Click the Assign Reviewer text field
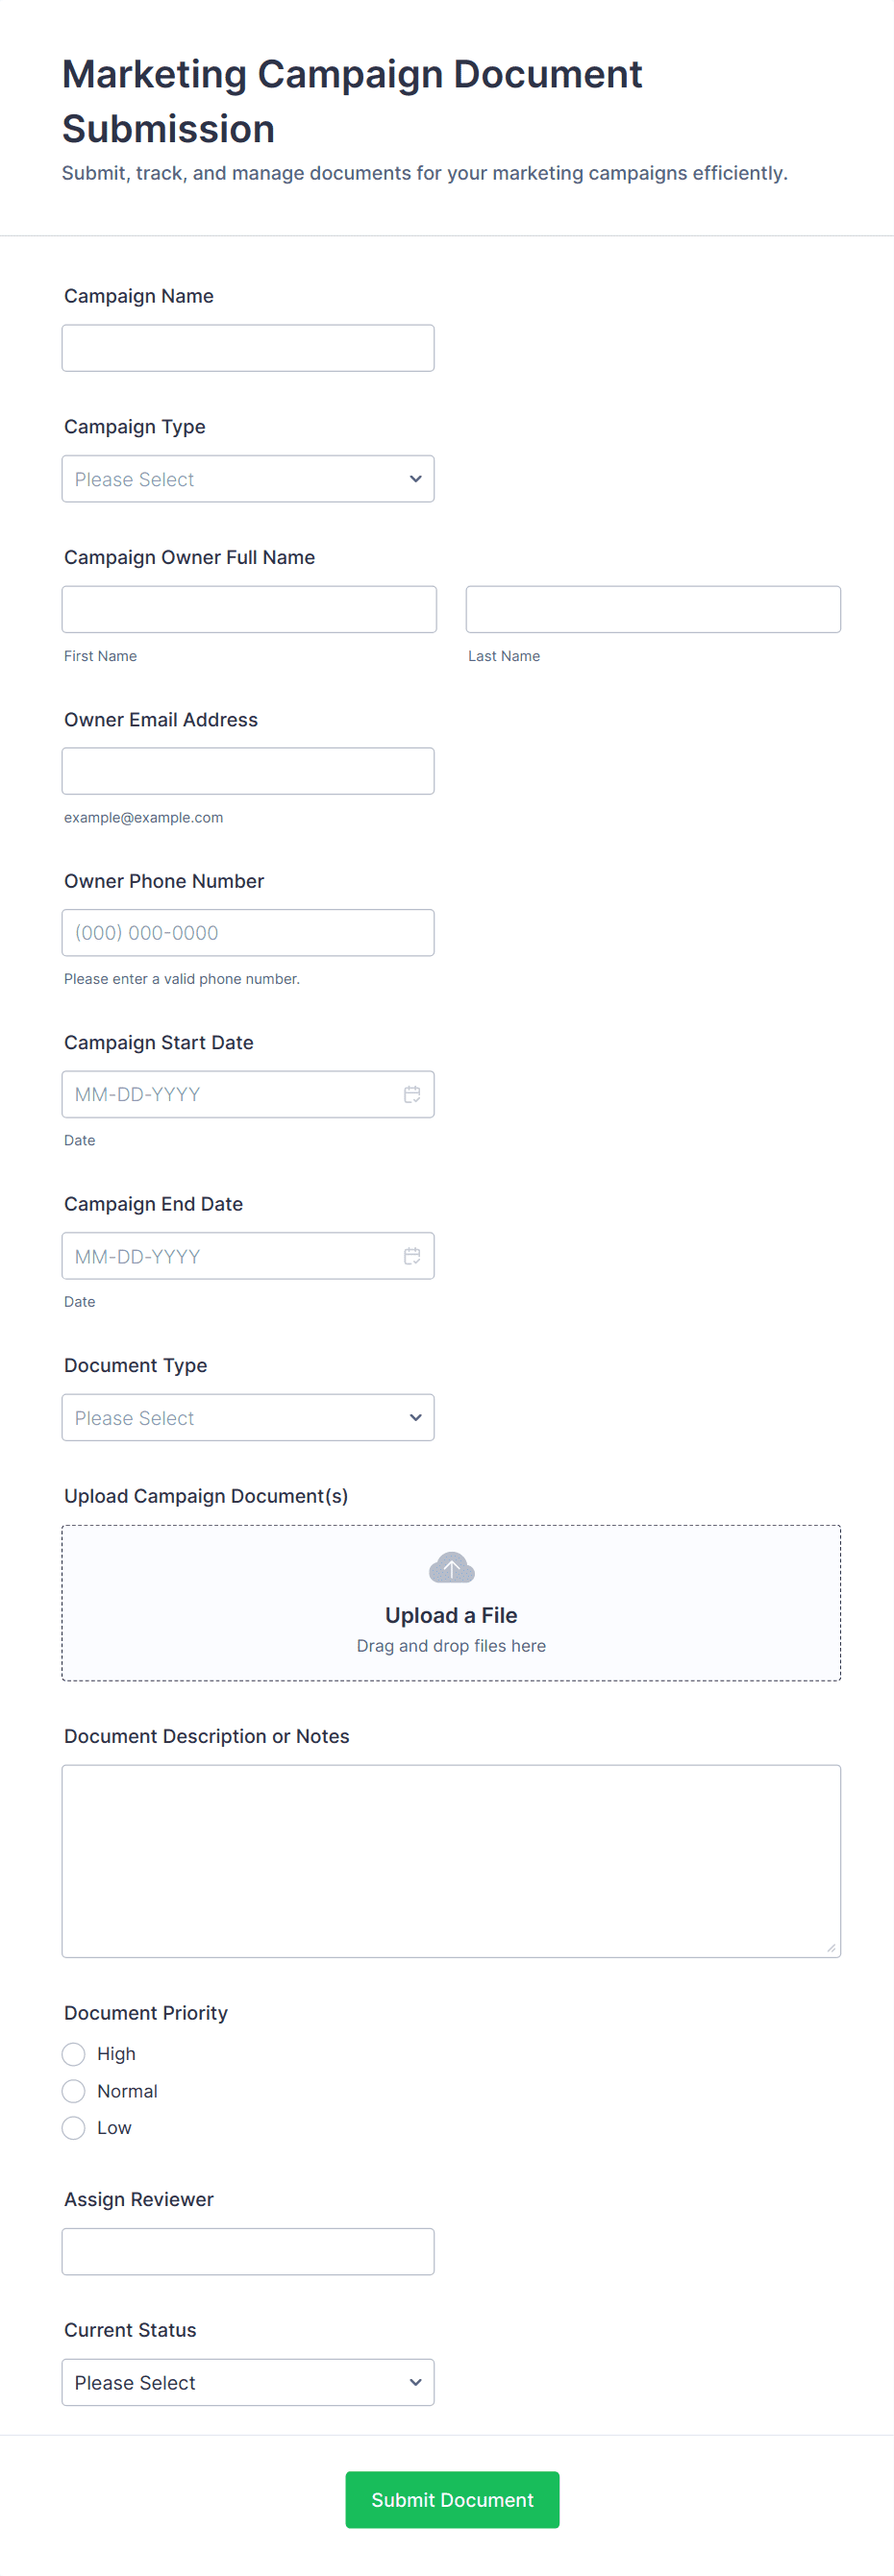 click(x=248, y=2252)
